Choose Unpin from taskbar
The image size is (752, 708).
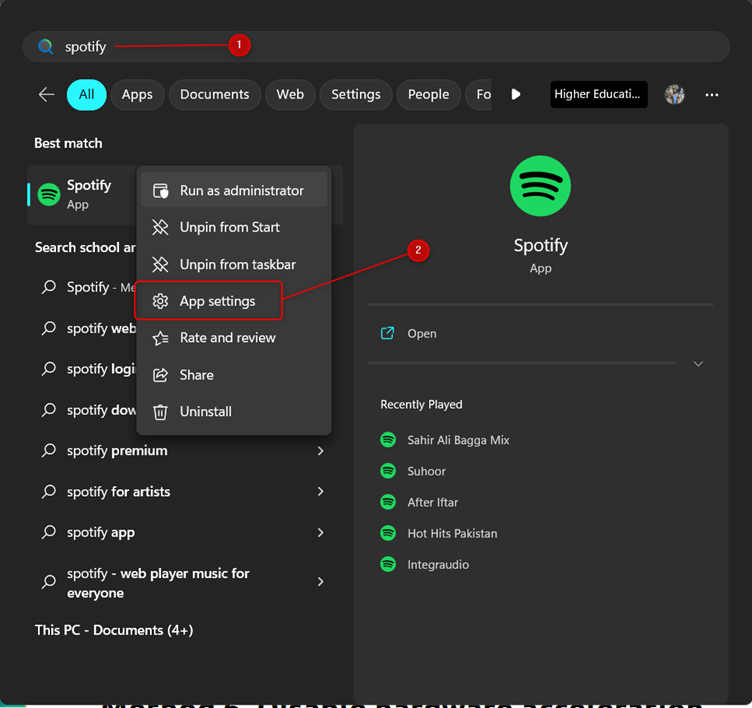pyautogui.click(x=234, y=264)
